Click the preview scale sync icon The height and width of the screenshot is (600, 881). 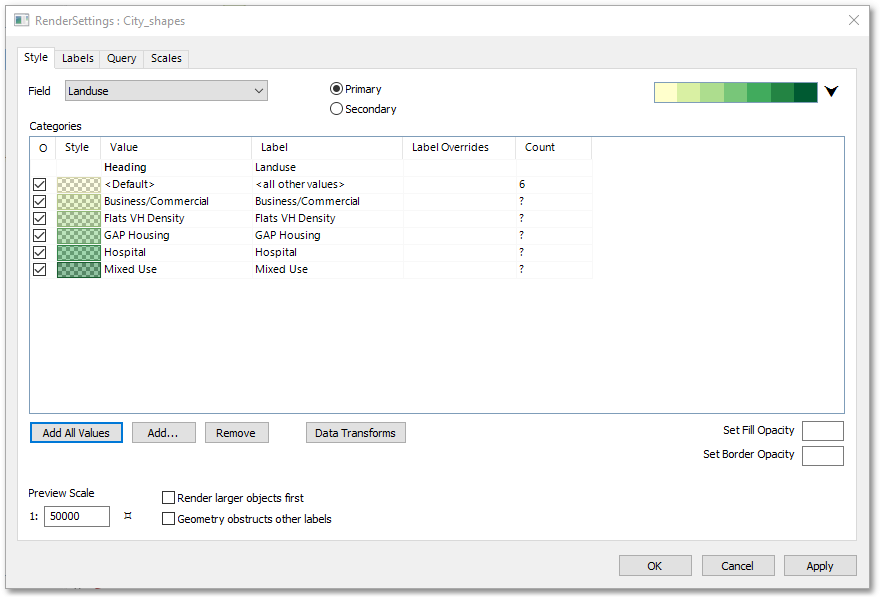[128, 516]
